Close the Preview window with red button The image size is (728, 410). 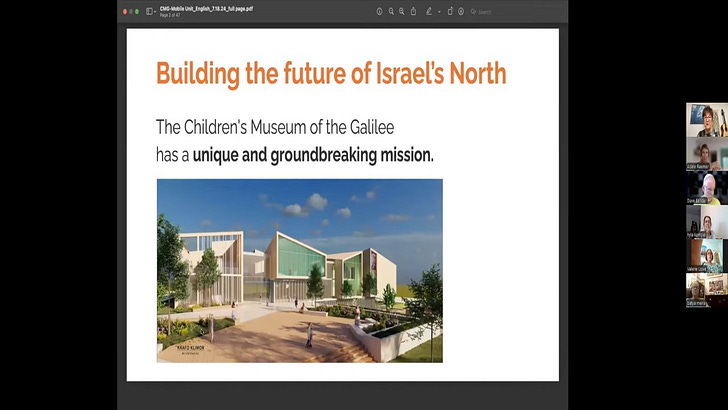(125, 12)
